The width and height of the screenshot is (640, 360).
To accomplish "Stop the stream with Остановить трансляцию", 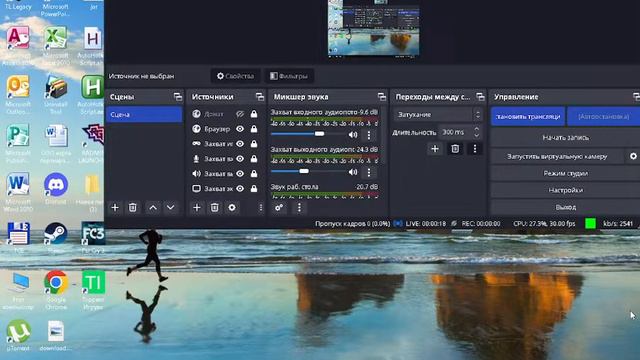I will 528,116.
